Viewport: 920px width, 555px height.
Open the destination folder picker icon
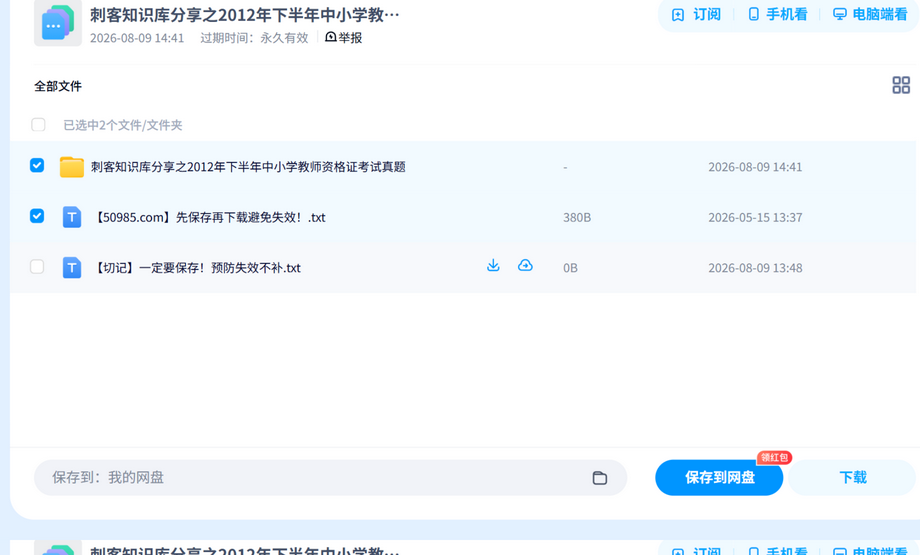599,478
